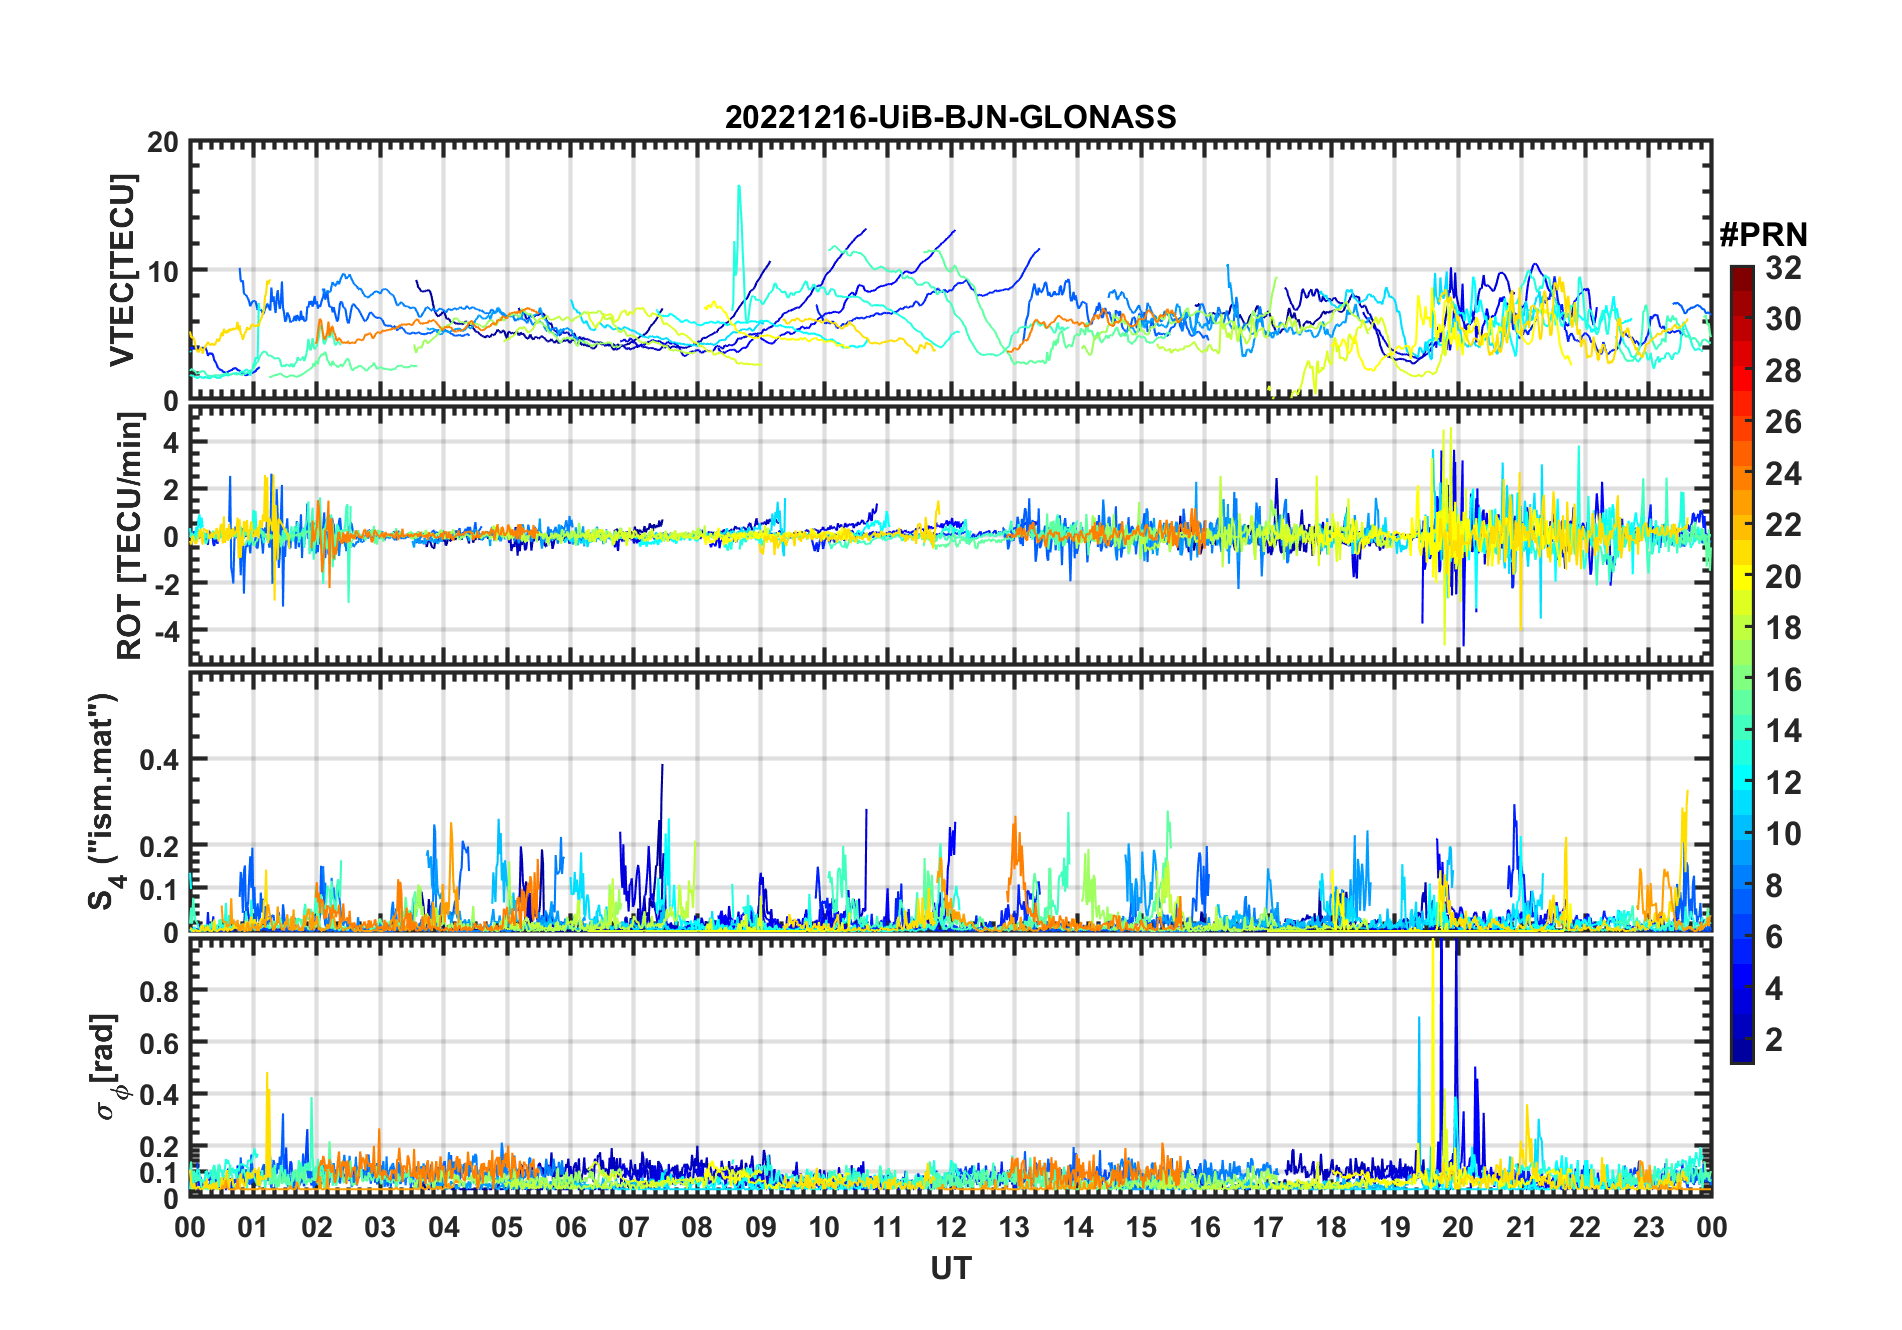Select x-axis hour label "05"
The width and height of the screenshot is (1902, 1330).
coord(507,1228)
